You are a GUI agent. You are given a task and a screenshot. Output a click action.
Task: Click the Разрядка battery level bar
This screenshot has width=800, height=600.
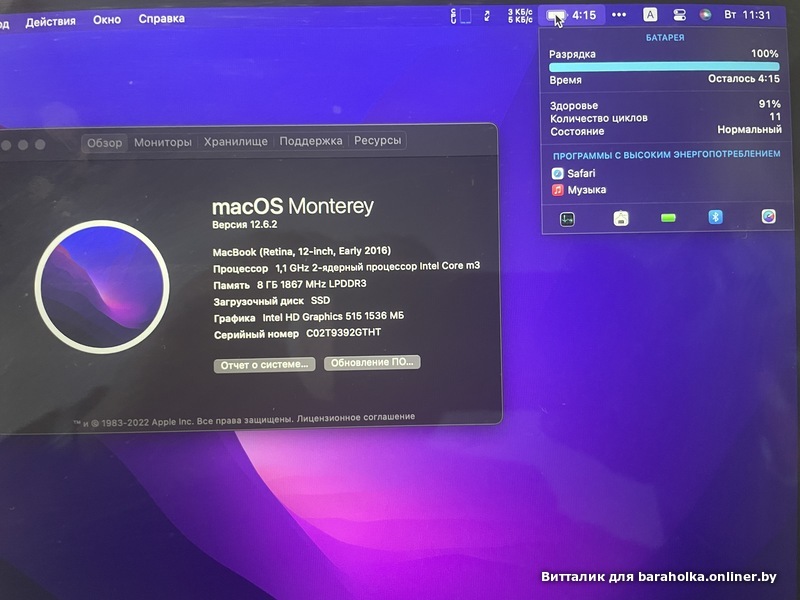point(664,67)
